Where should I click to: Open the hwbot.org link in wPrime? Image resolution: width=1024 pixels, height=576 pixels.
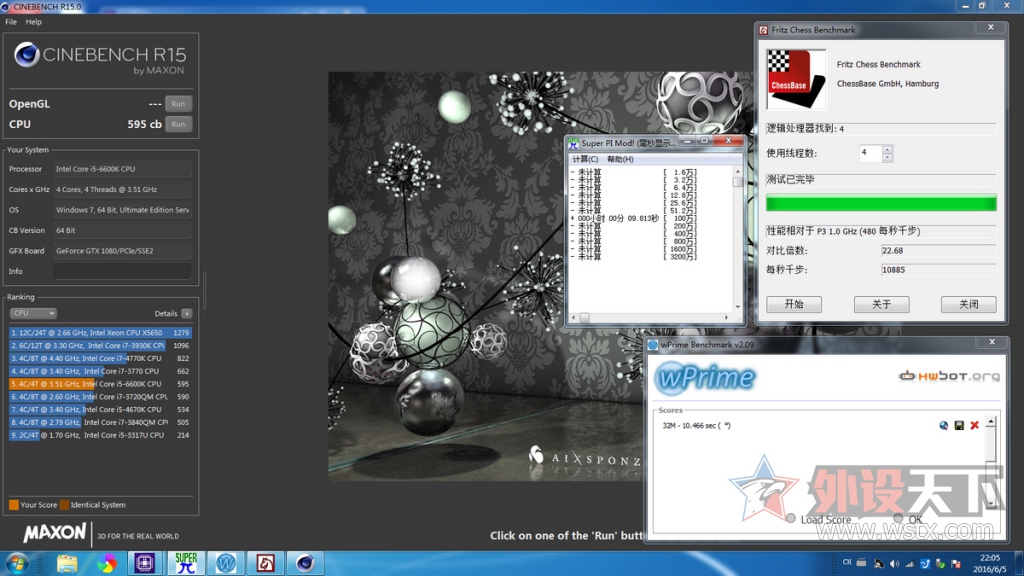tap(950, 376)
